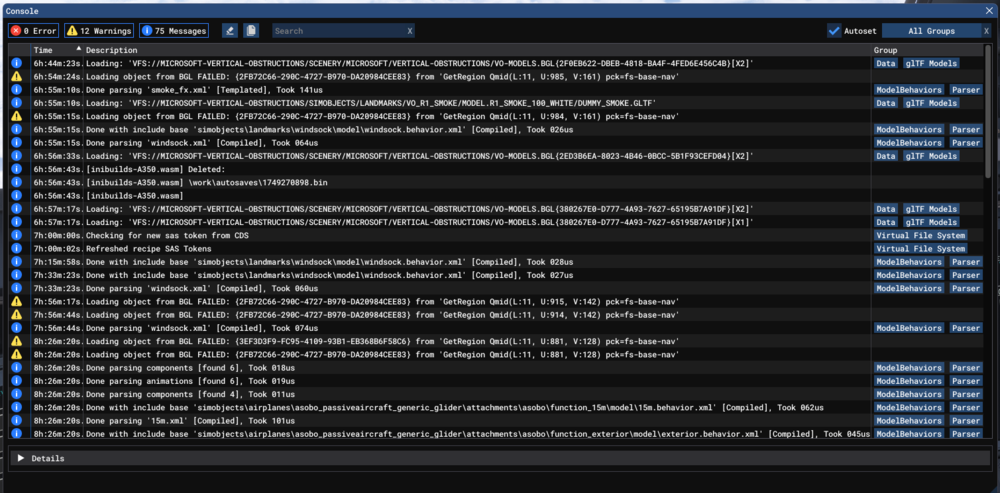Viewport: 1000px width, 493px height.
Task: Sort by the Description column header
Action: [x=112, y=50]
